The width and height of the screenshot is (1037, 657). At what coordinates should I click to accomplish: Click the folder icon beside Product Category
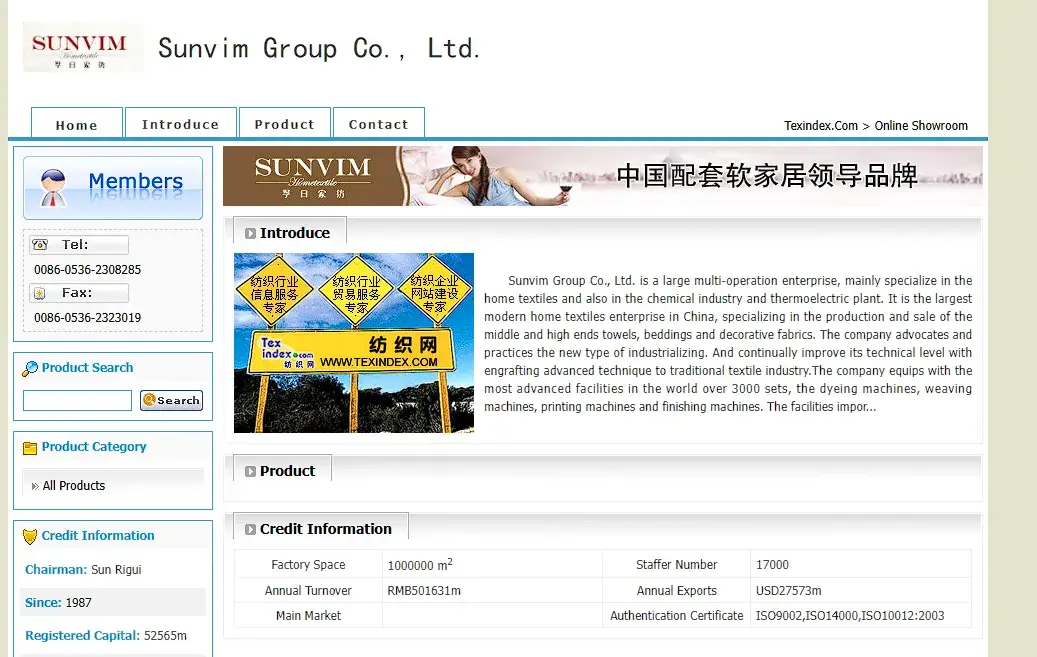click(x=30, y=448)
